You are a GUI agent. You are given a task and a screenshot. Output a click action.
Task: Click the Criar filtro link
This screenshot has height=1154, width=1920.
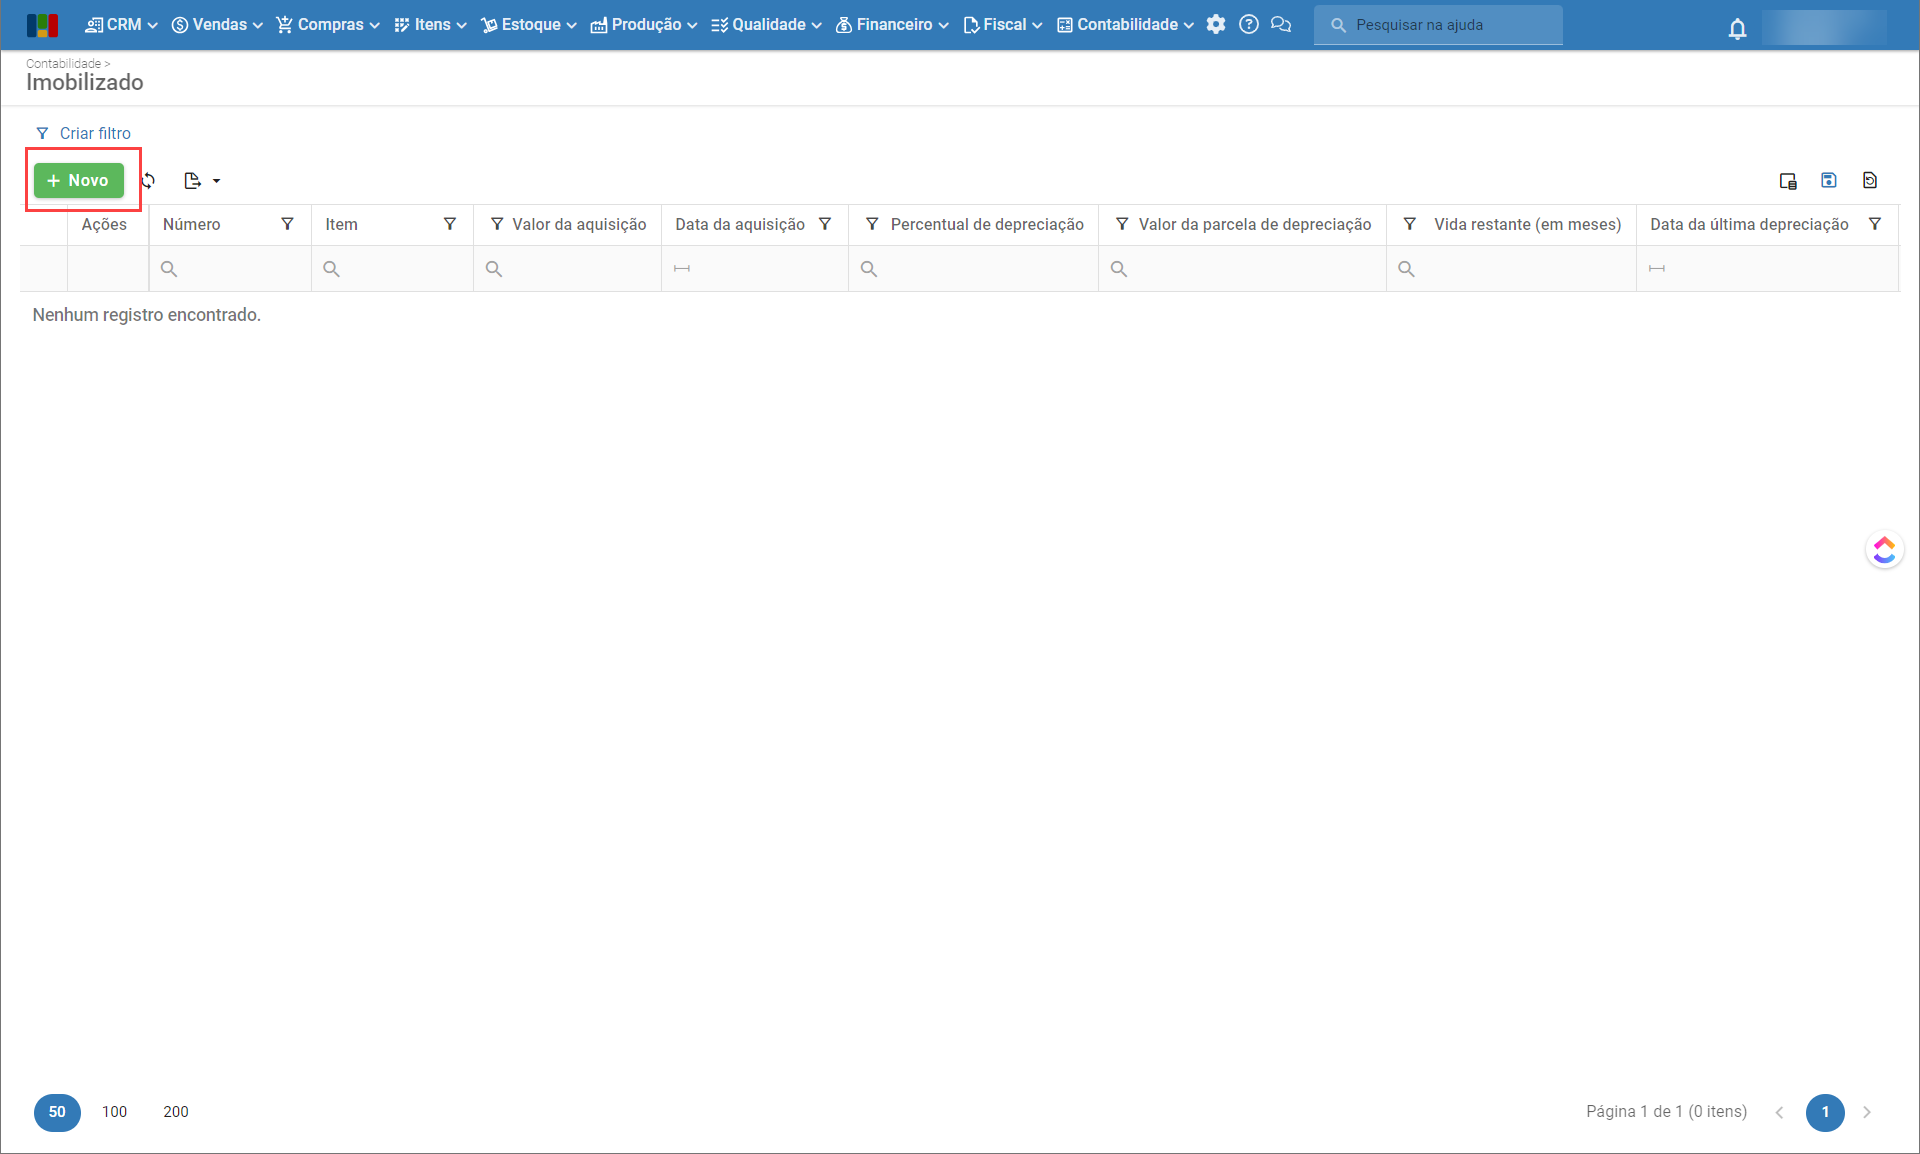pyautogui.click(x=94, y=133)
